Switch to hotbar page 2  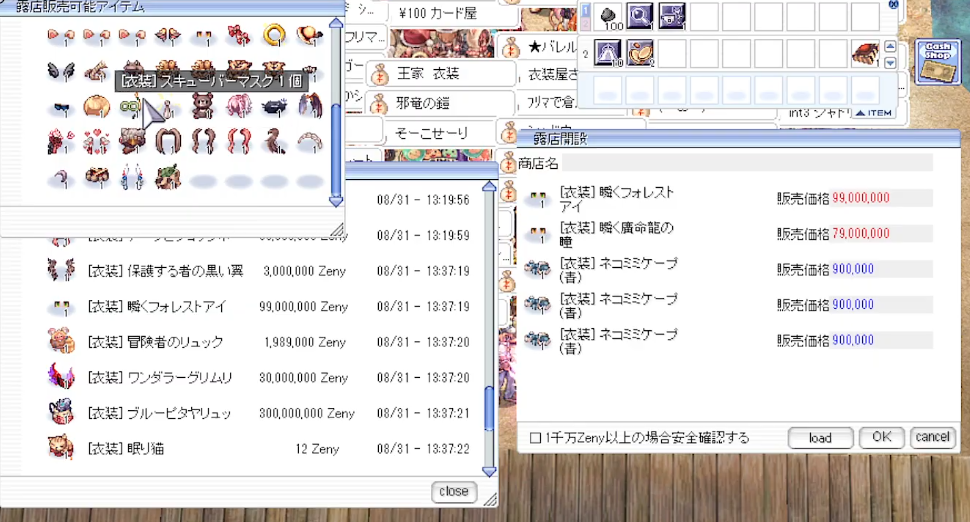coord(585,24)
